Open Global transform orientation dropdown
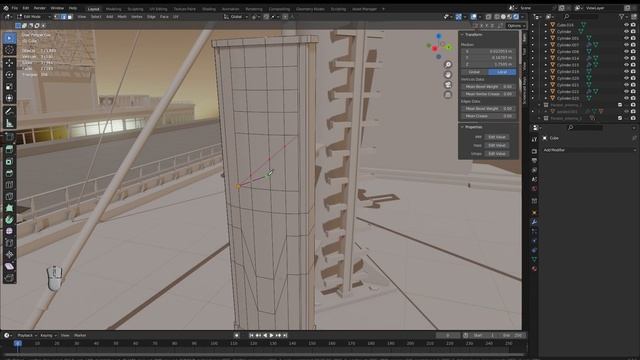Viewport: 640px width, 360px height. tap(236, 17)
